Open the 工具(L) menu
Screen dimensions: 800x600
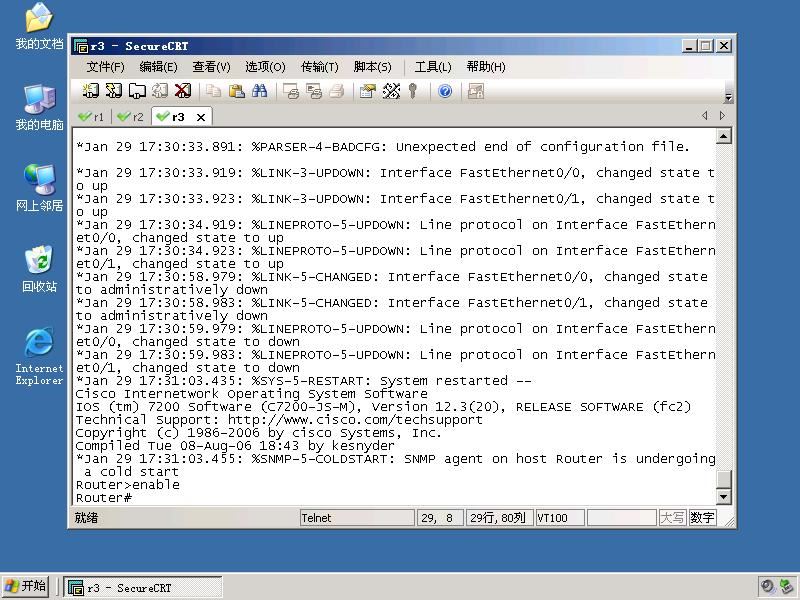click(433, 67)
